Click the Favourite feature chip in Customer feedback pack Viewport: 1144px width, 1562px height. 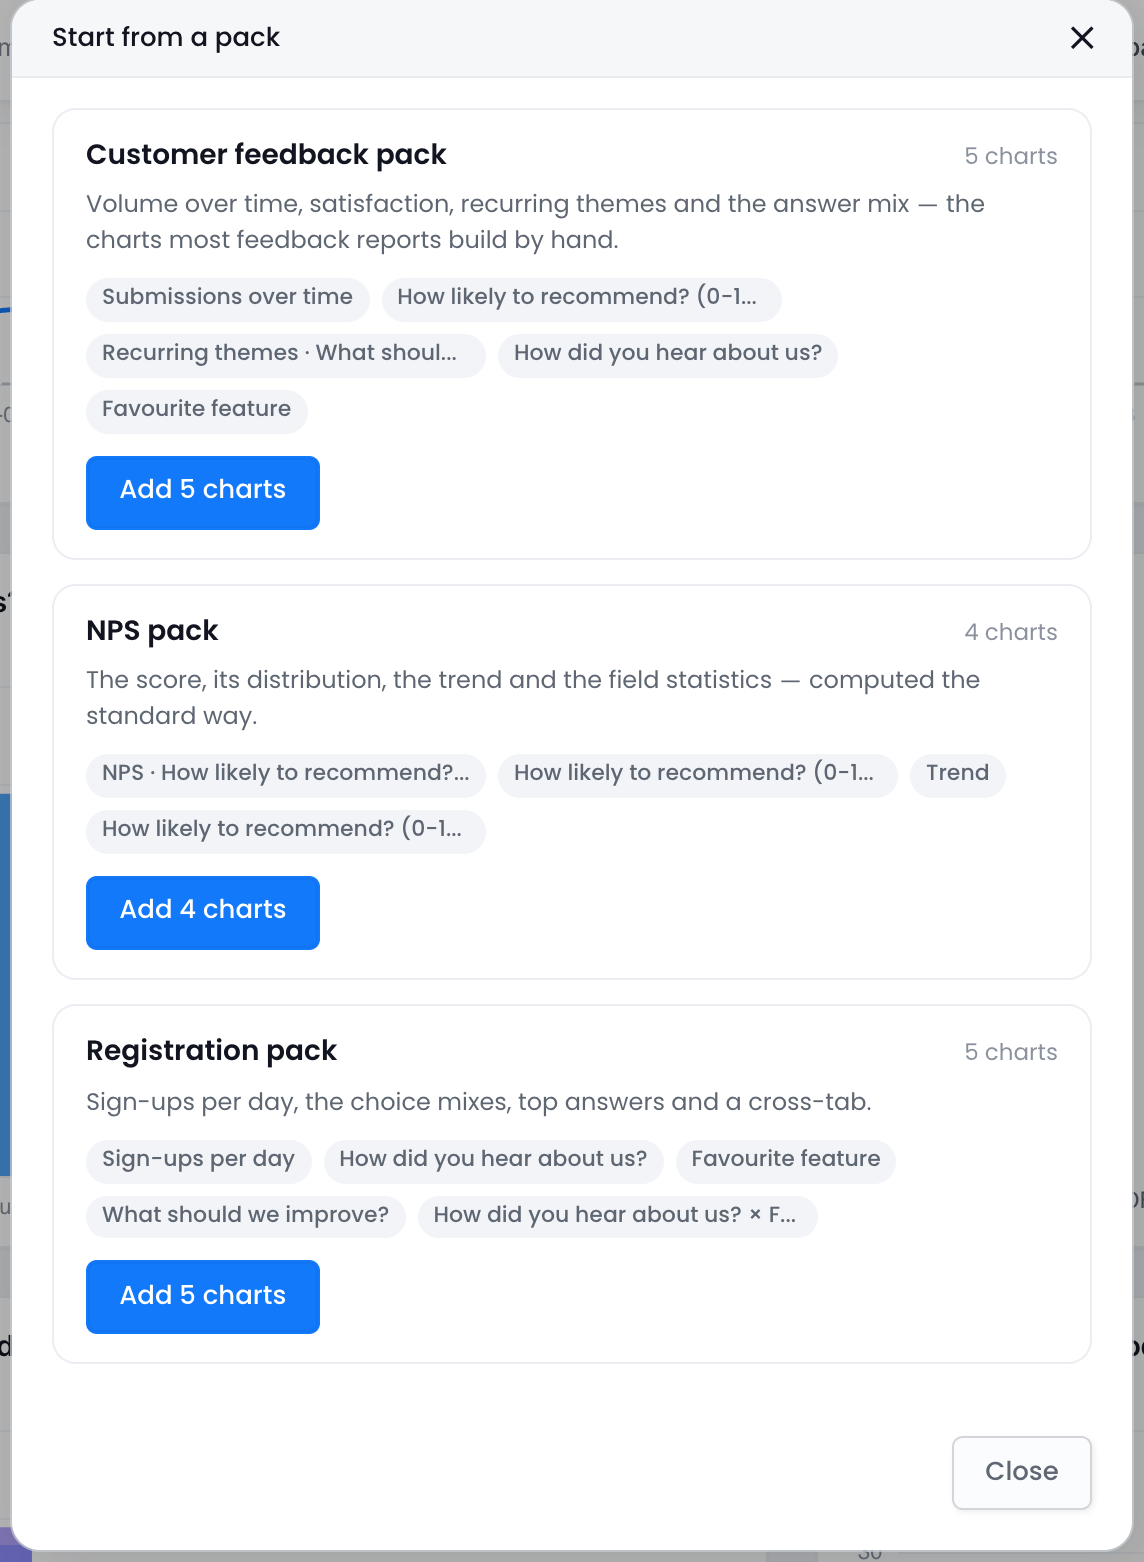pyautogui.click(x=196, y=410)
